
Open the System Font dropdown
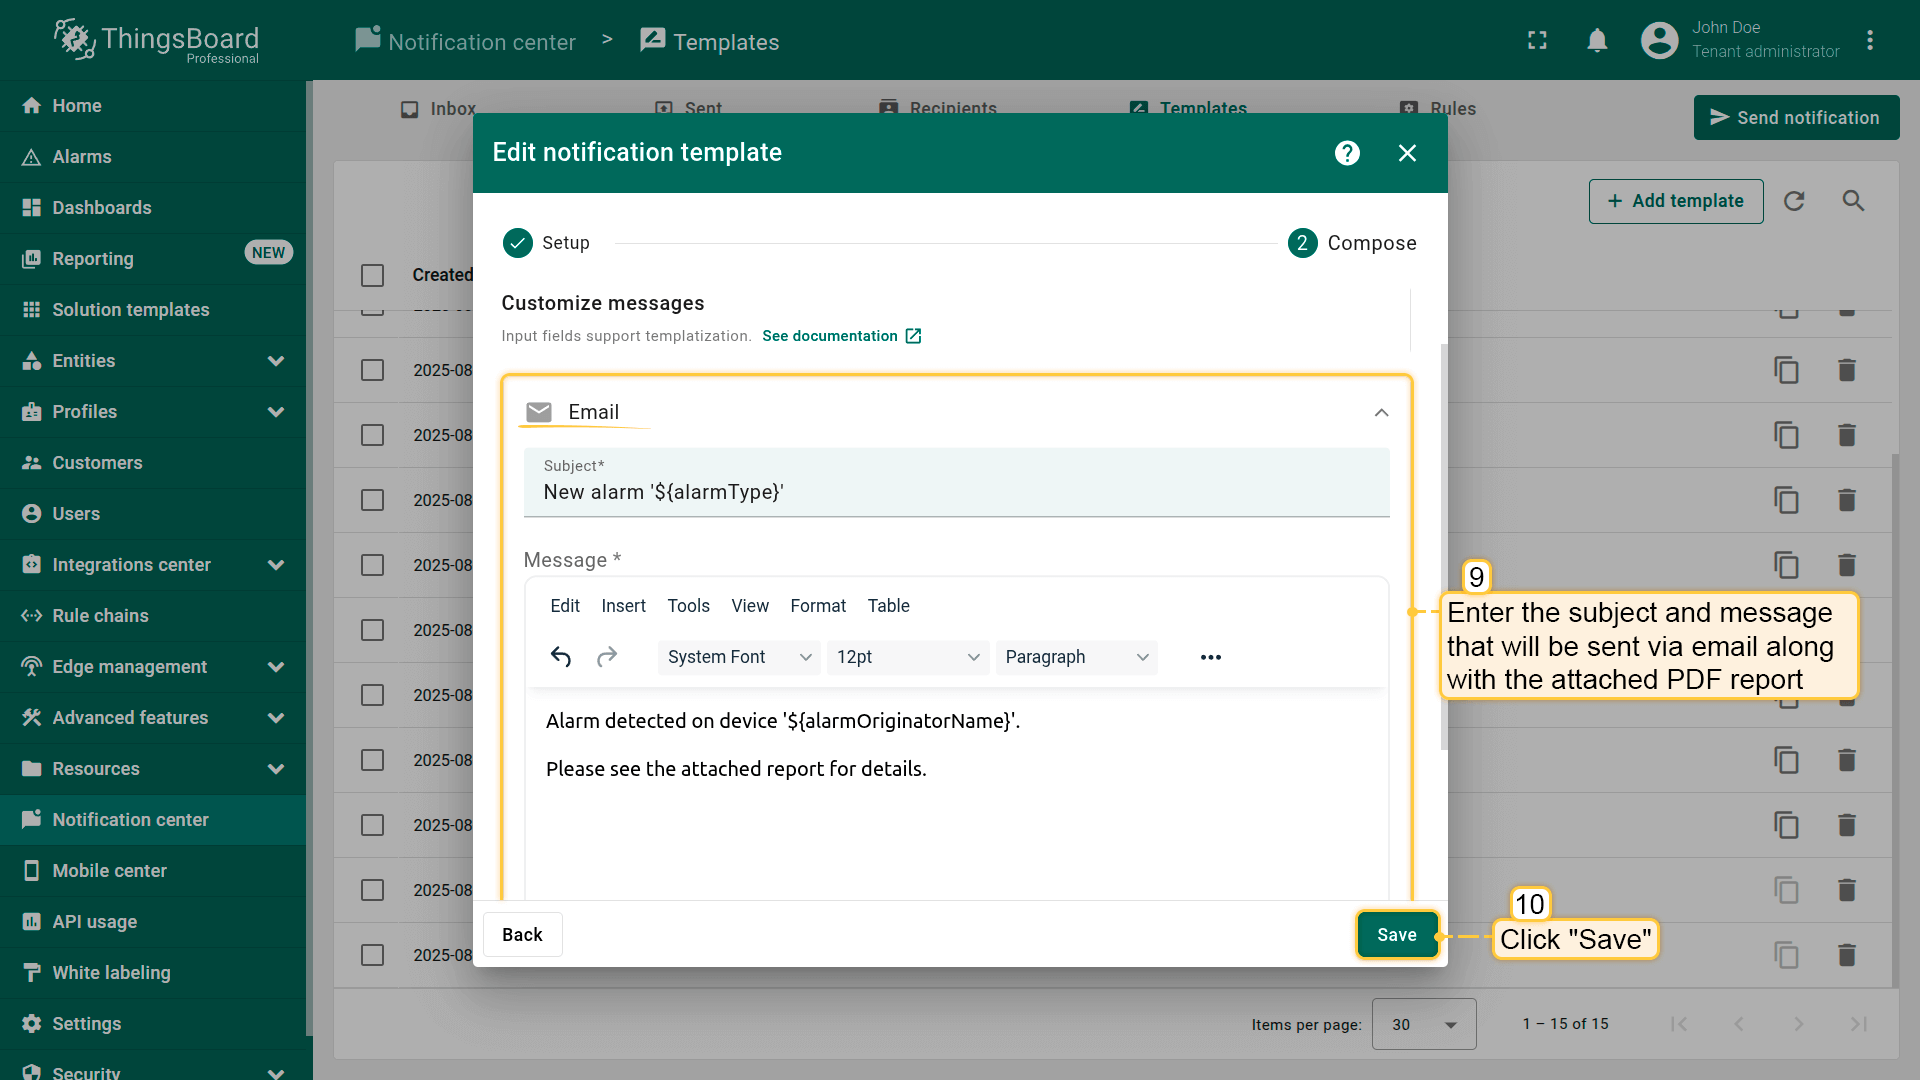coord(738,657)
